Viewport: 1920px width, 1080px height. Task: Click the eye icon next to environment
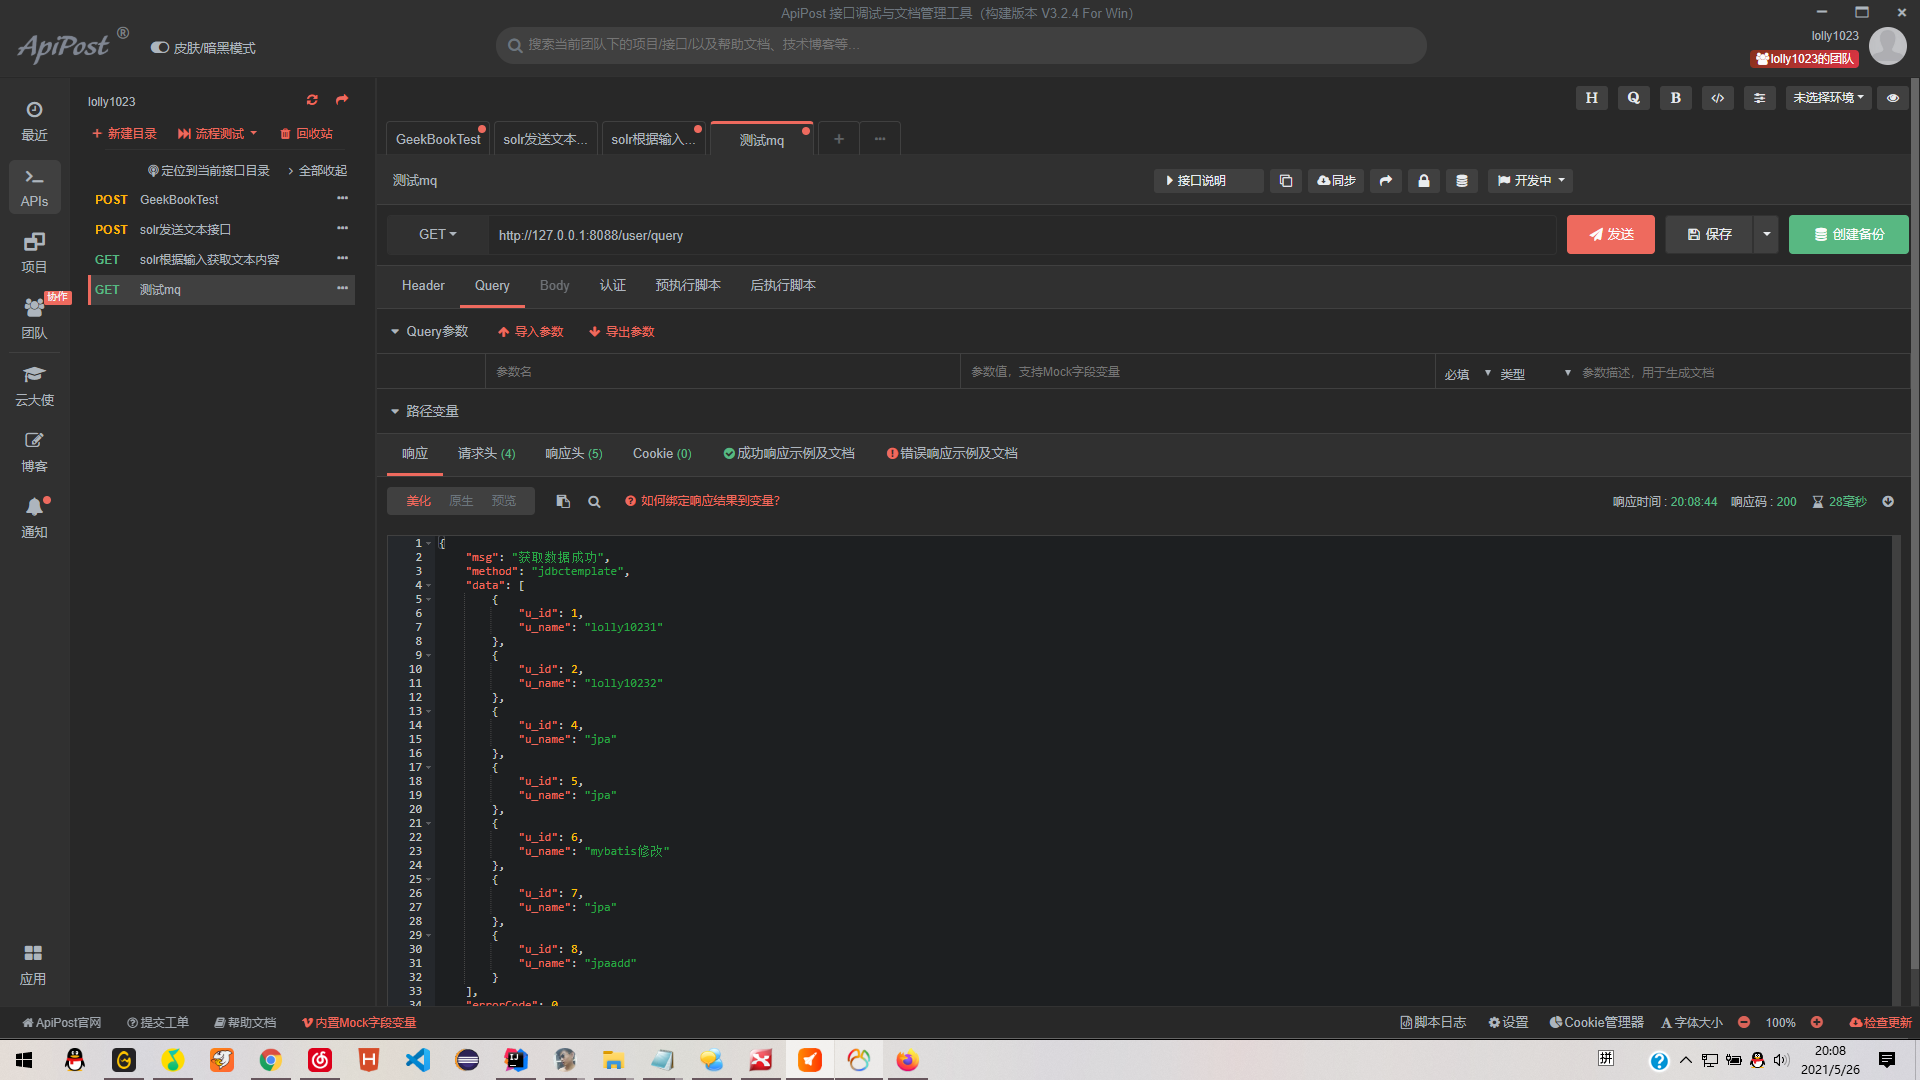pyautogui.click(x=1893, y=98)
